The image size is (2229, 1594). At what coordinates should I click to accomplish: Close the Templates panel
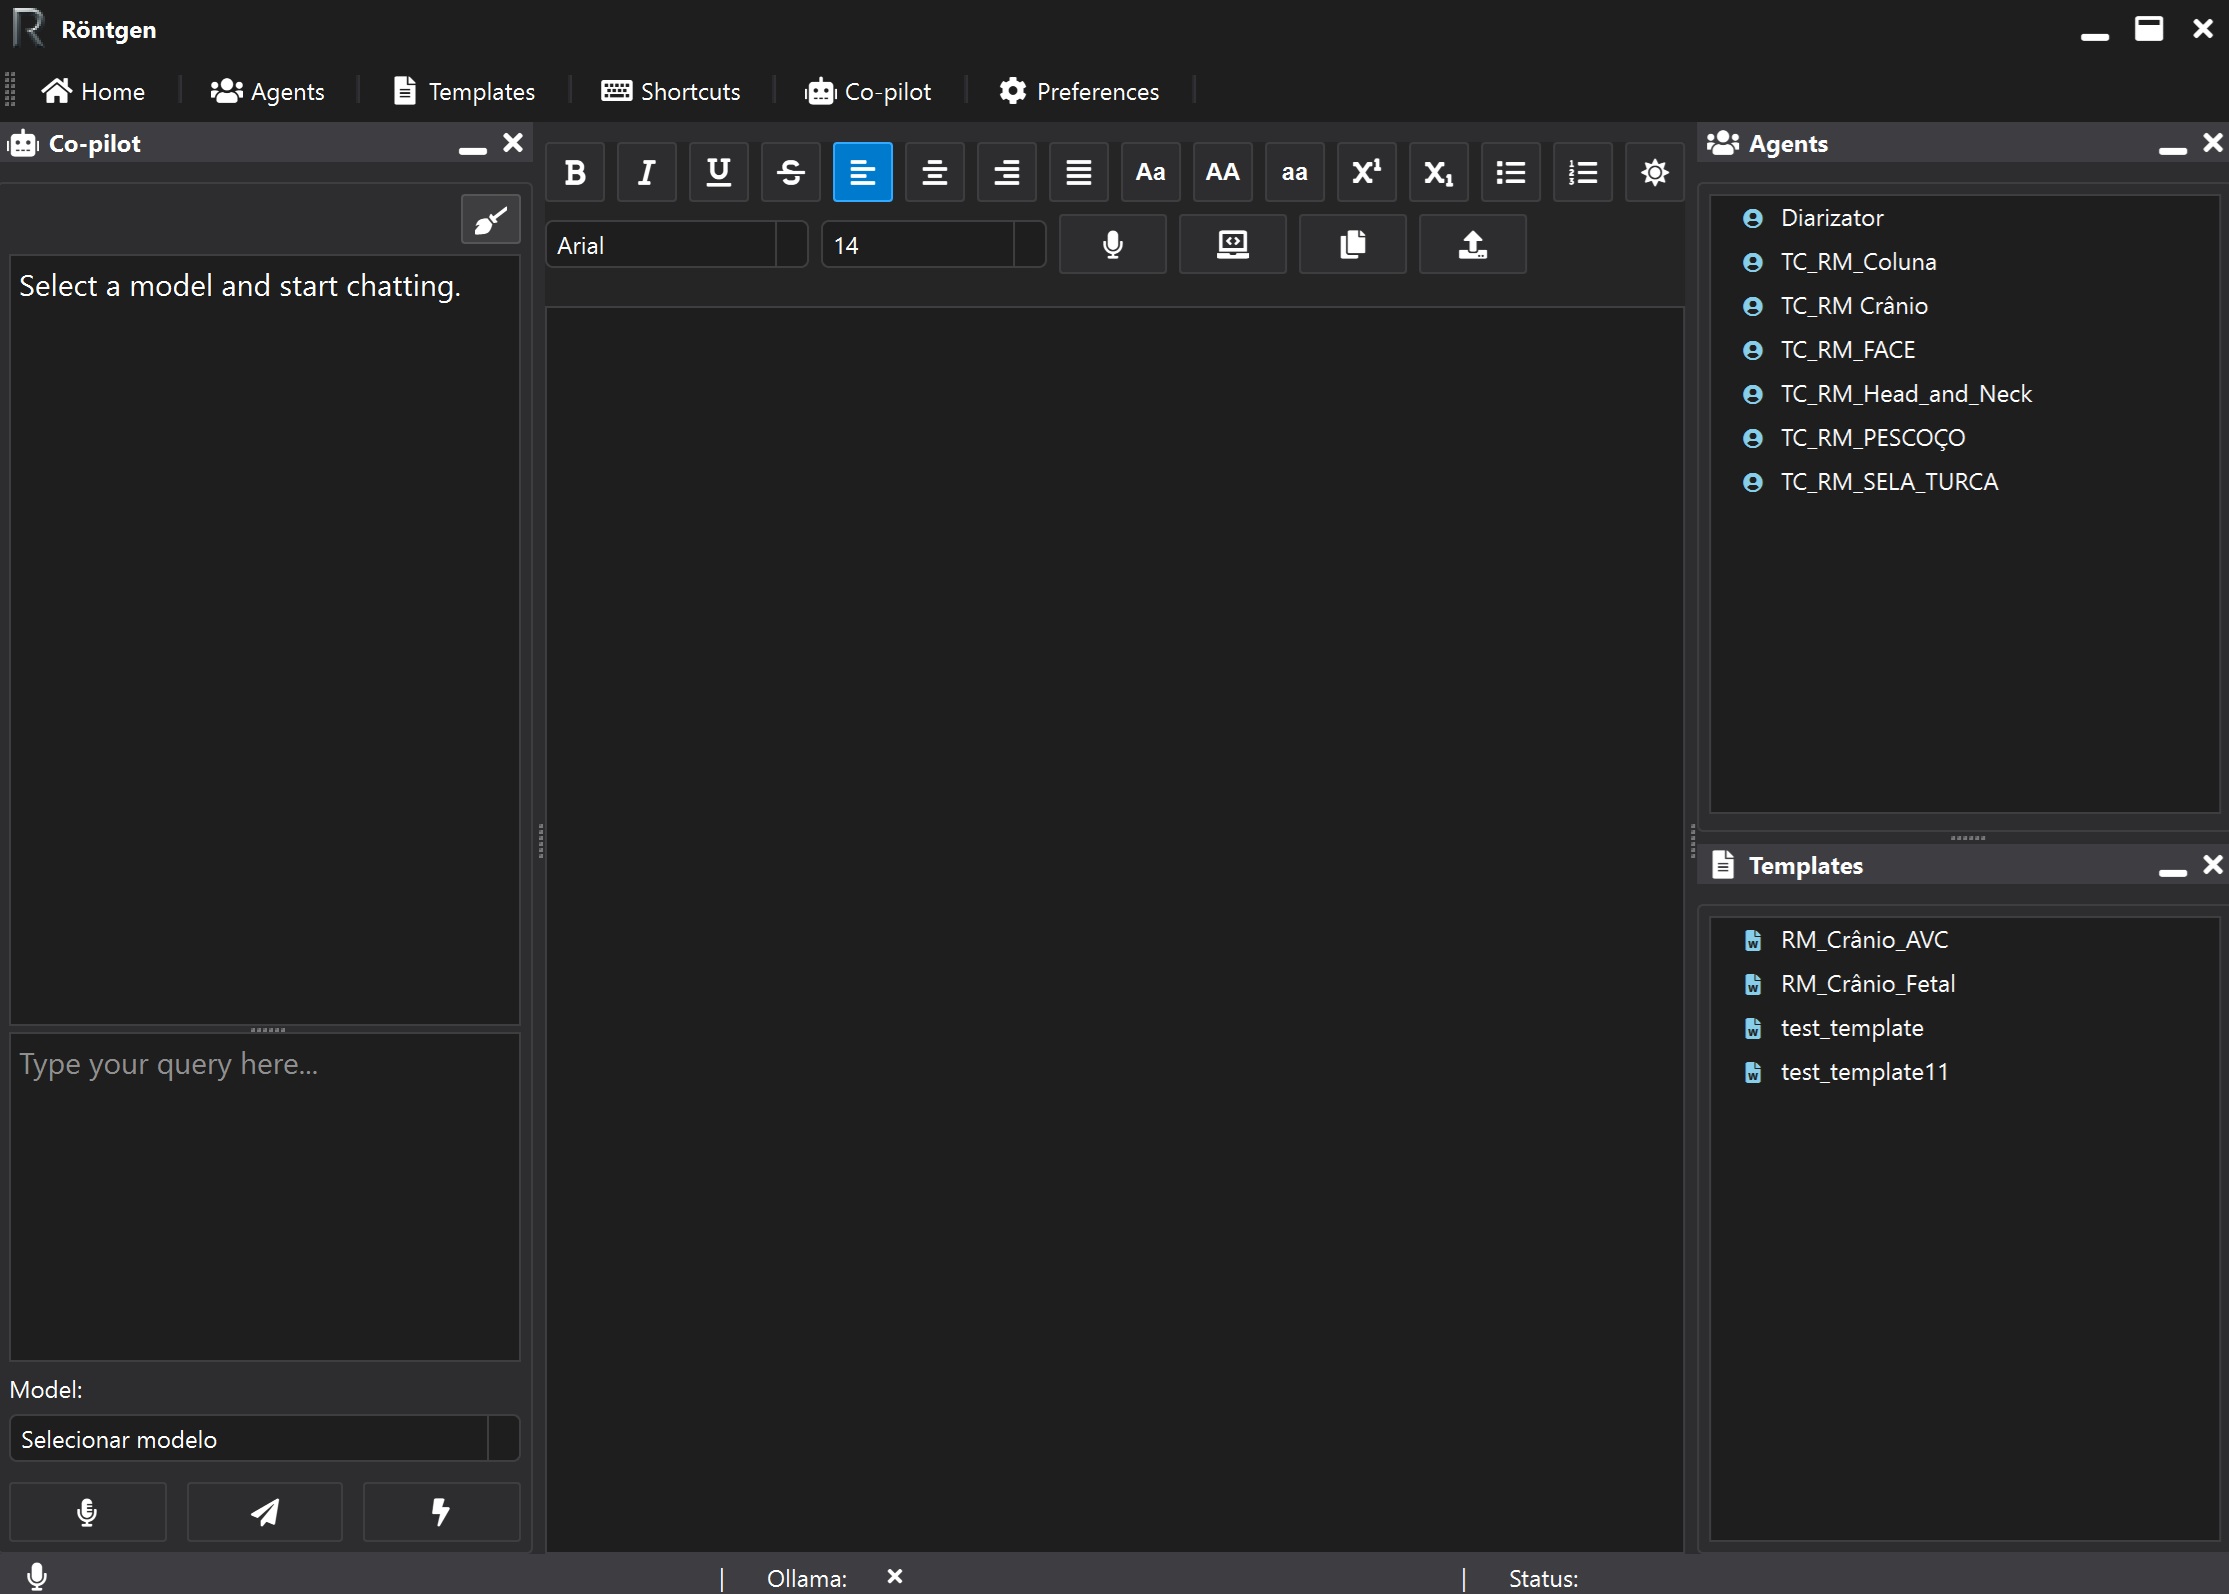click(x=2213, y=865)
